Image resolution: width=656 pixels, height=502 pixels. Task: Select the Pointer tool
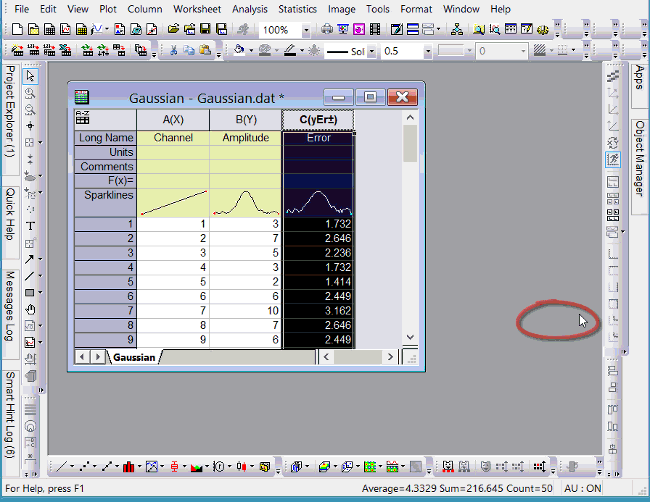point(30,76)
